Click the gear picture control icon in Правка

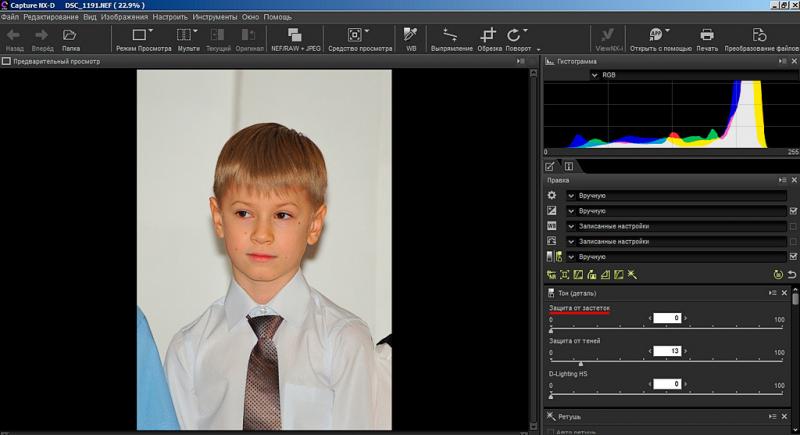click(552, 195)
